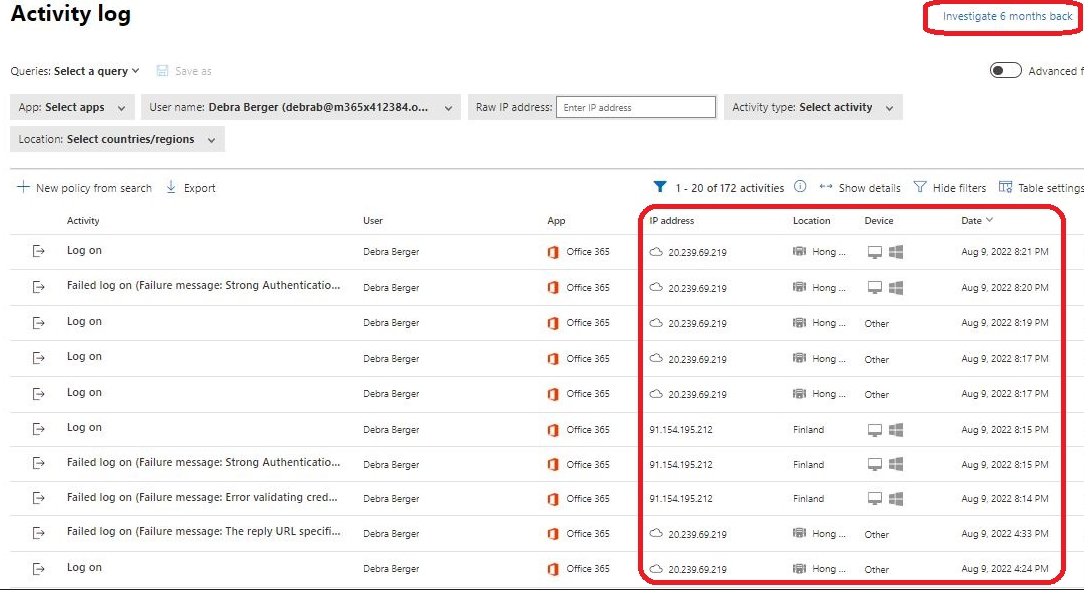Click New policy from search

(84, 188)
